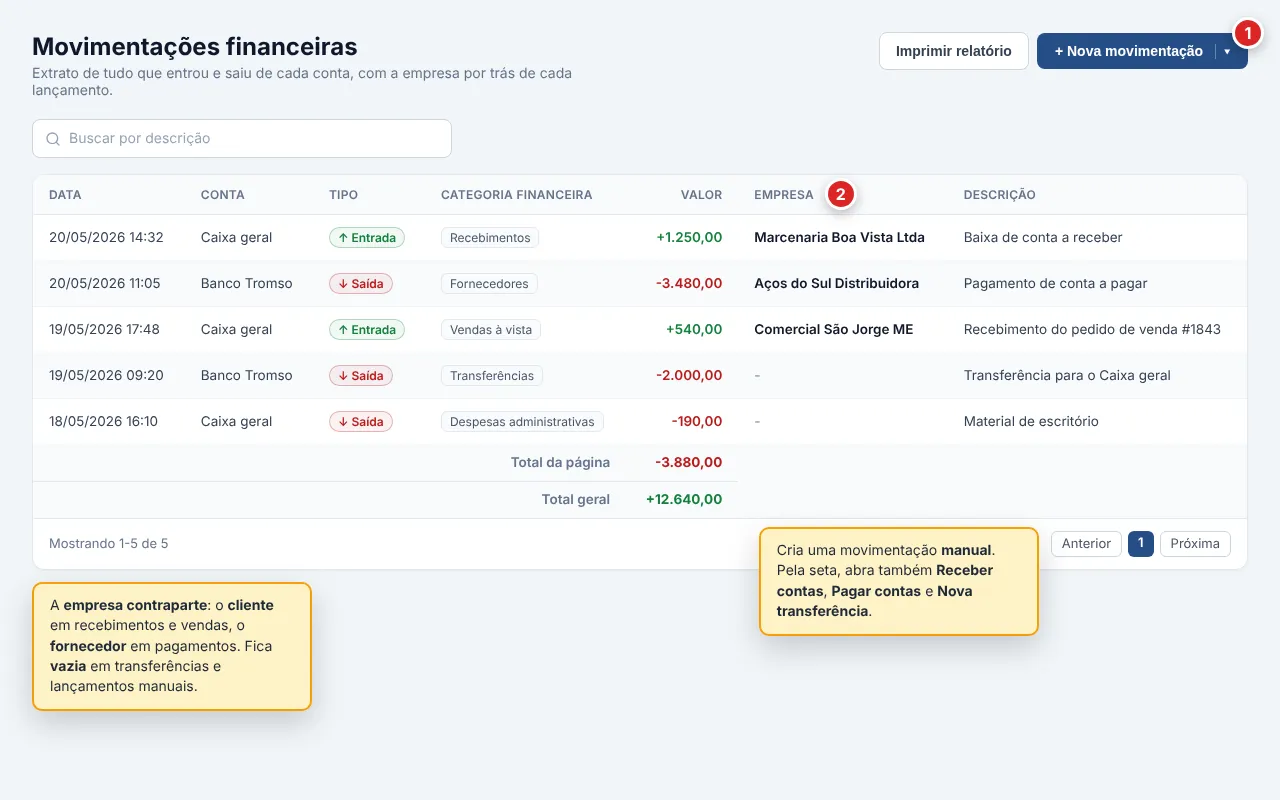Click the Saída badge in the Transferências row
Viewport: 1280px width, 800px height.
361,376
